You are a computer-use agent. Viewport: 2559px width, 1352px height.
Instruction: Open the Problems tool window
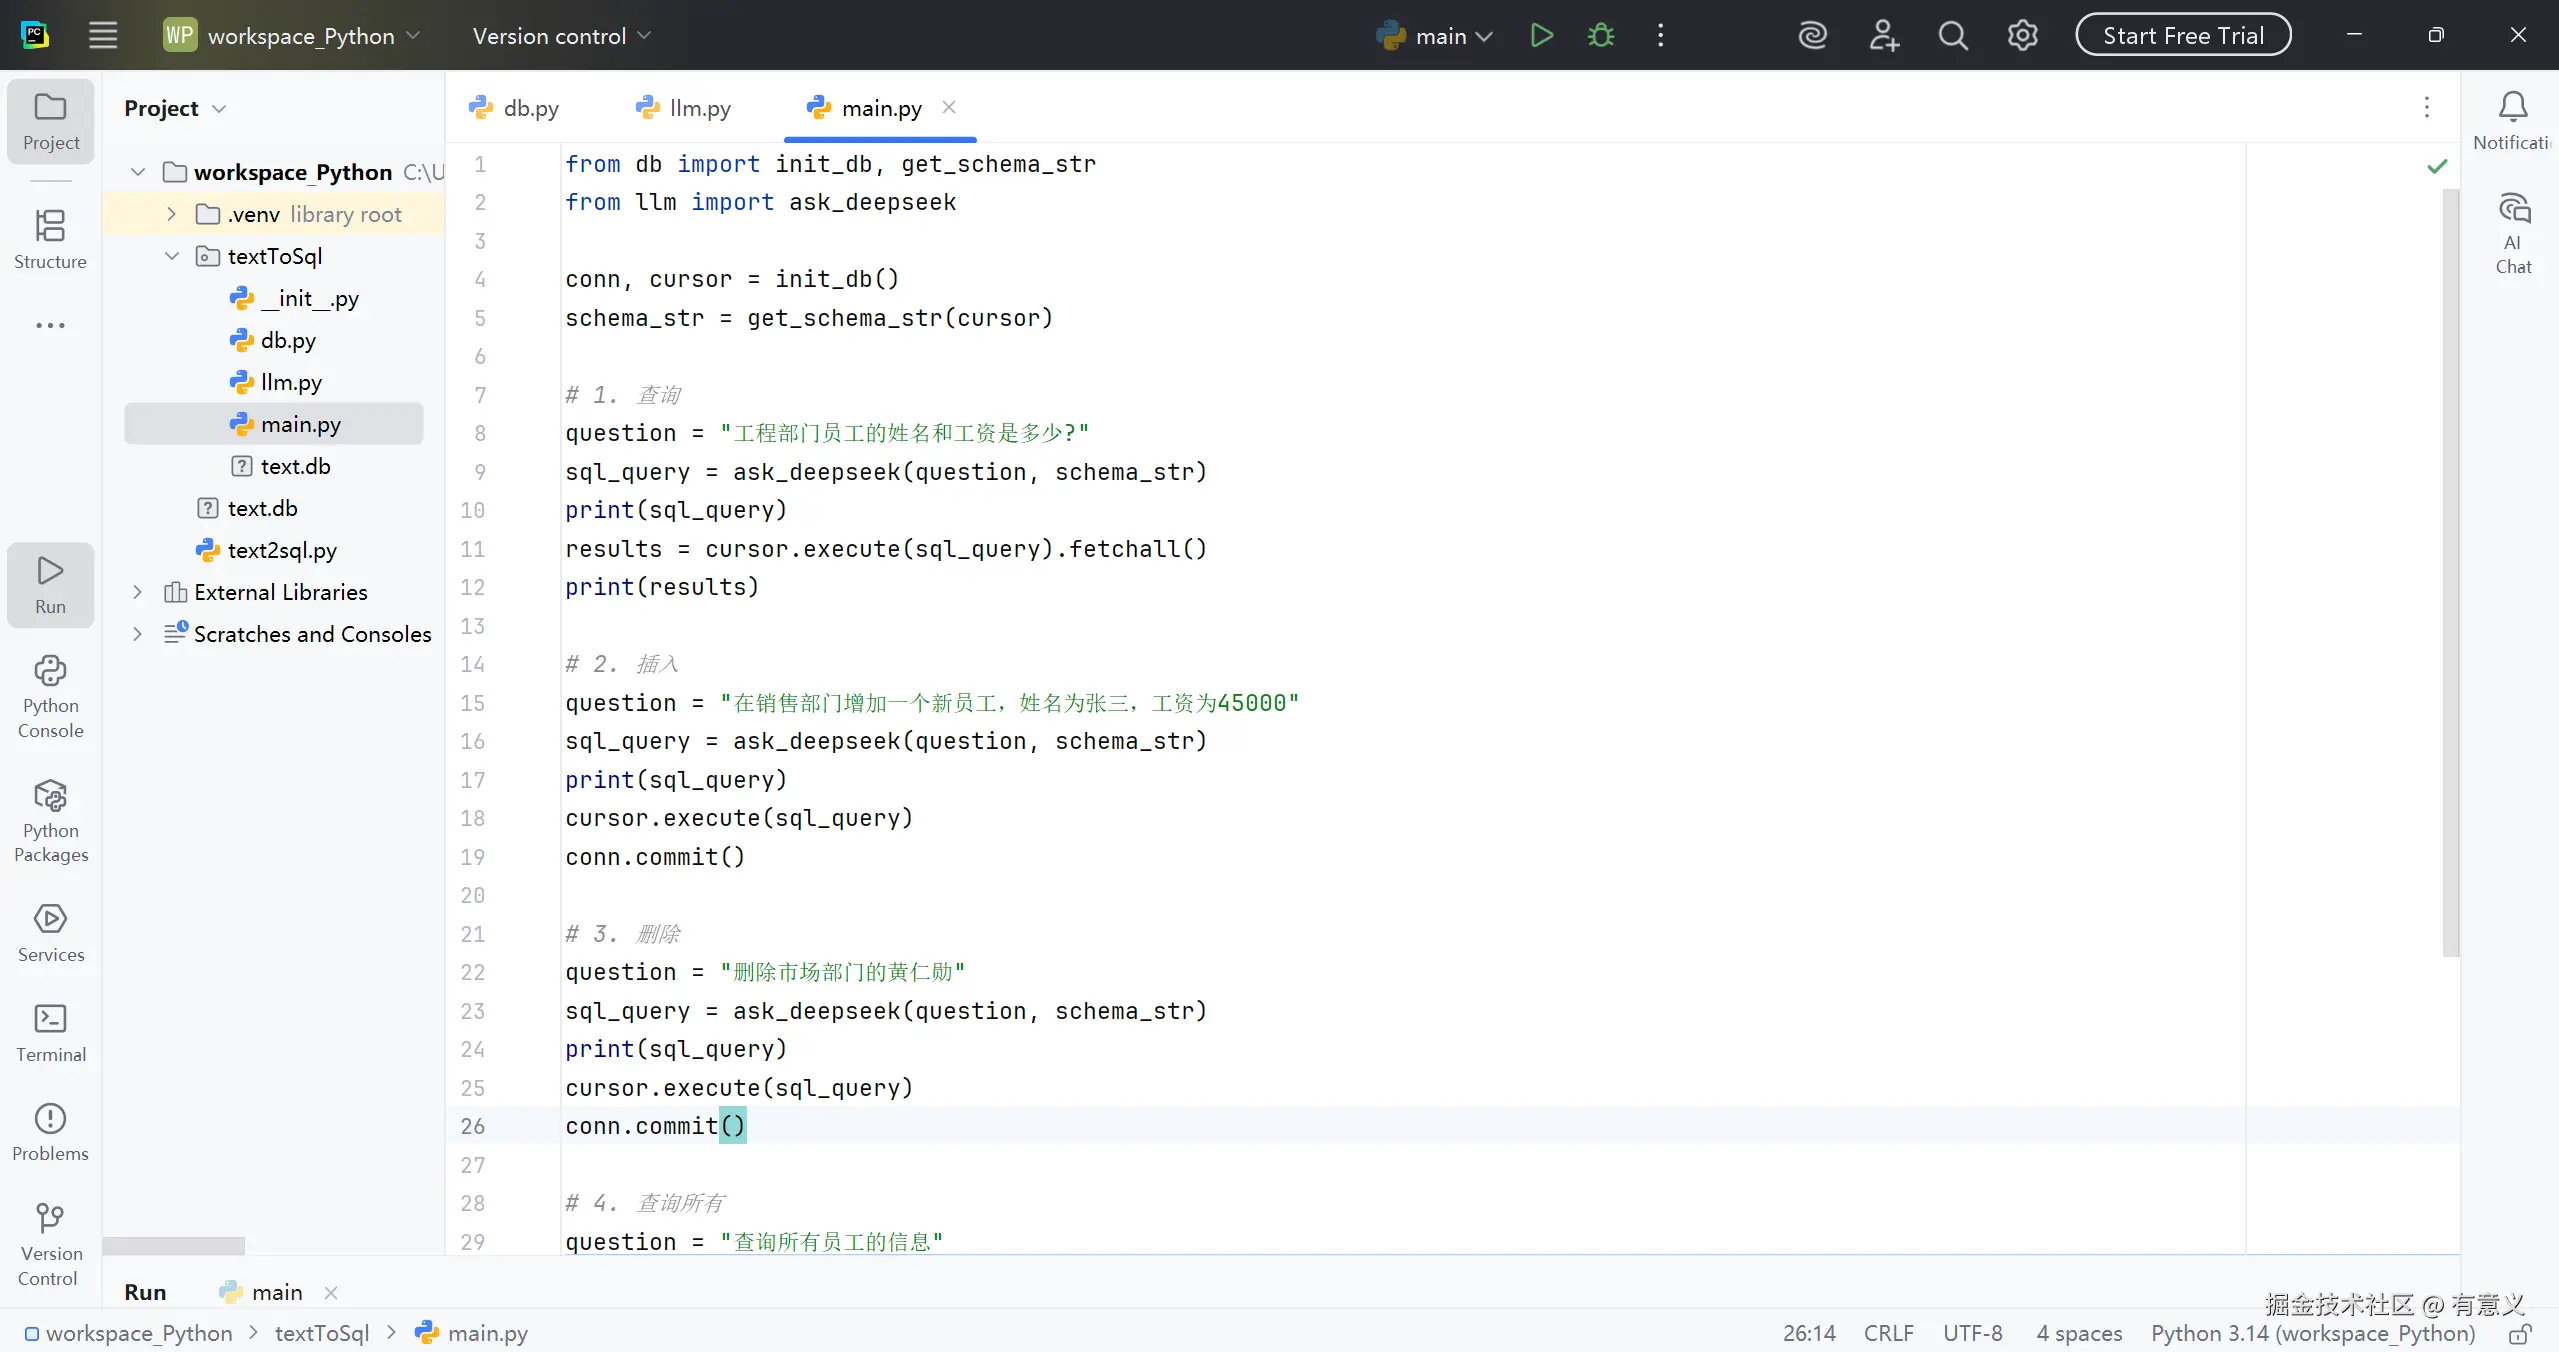point(51,1132)
